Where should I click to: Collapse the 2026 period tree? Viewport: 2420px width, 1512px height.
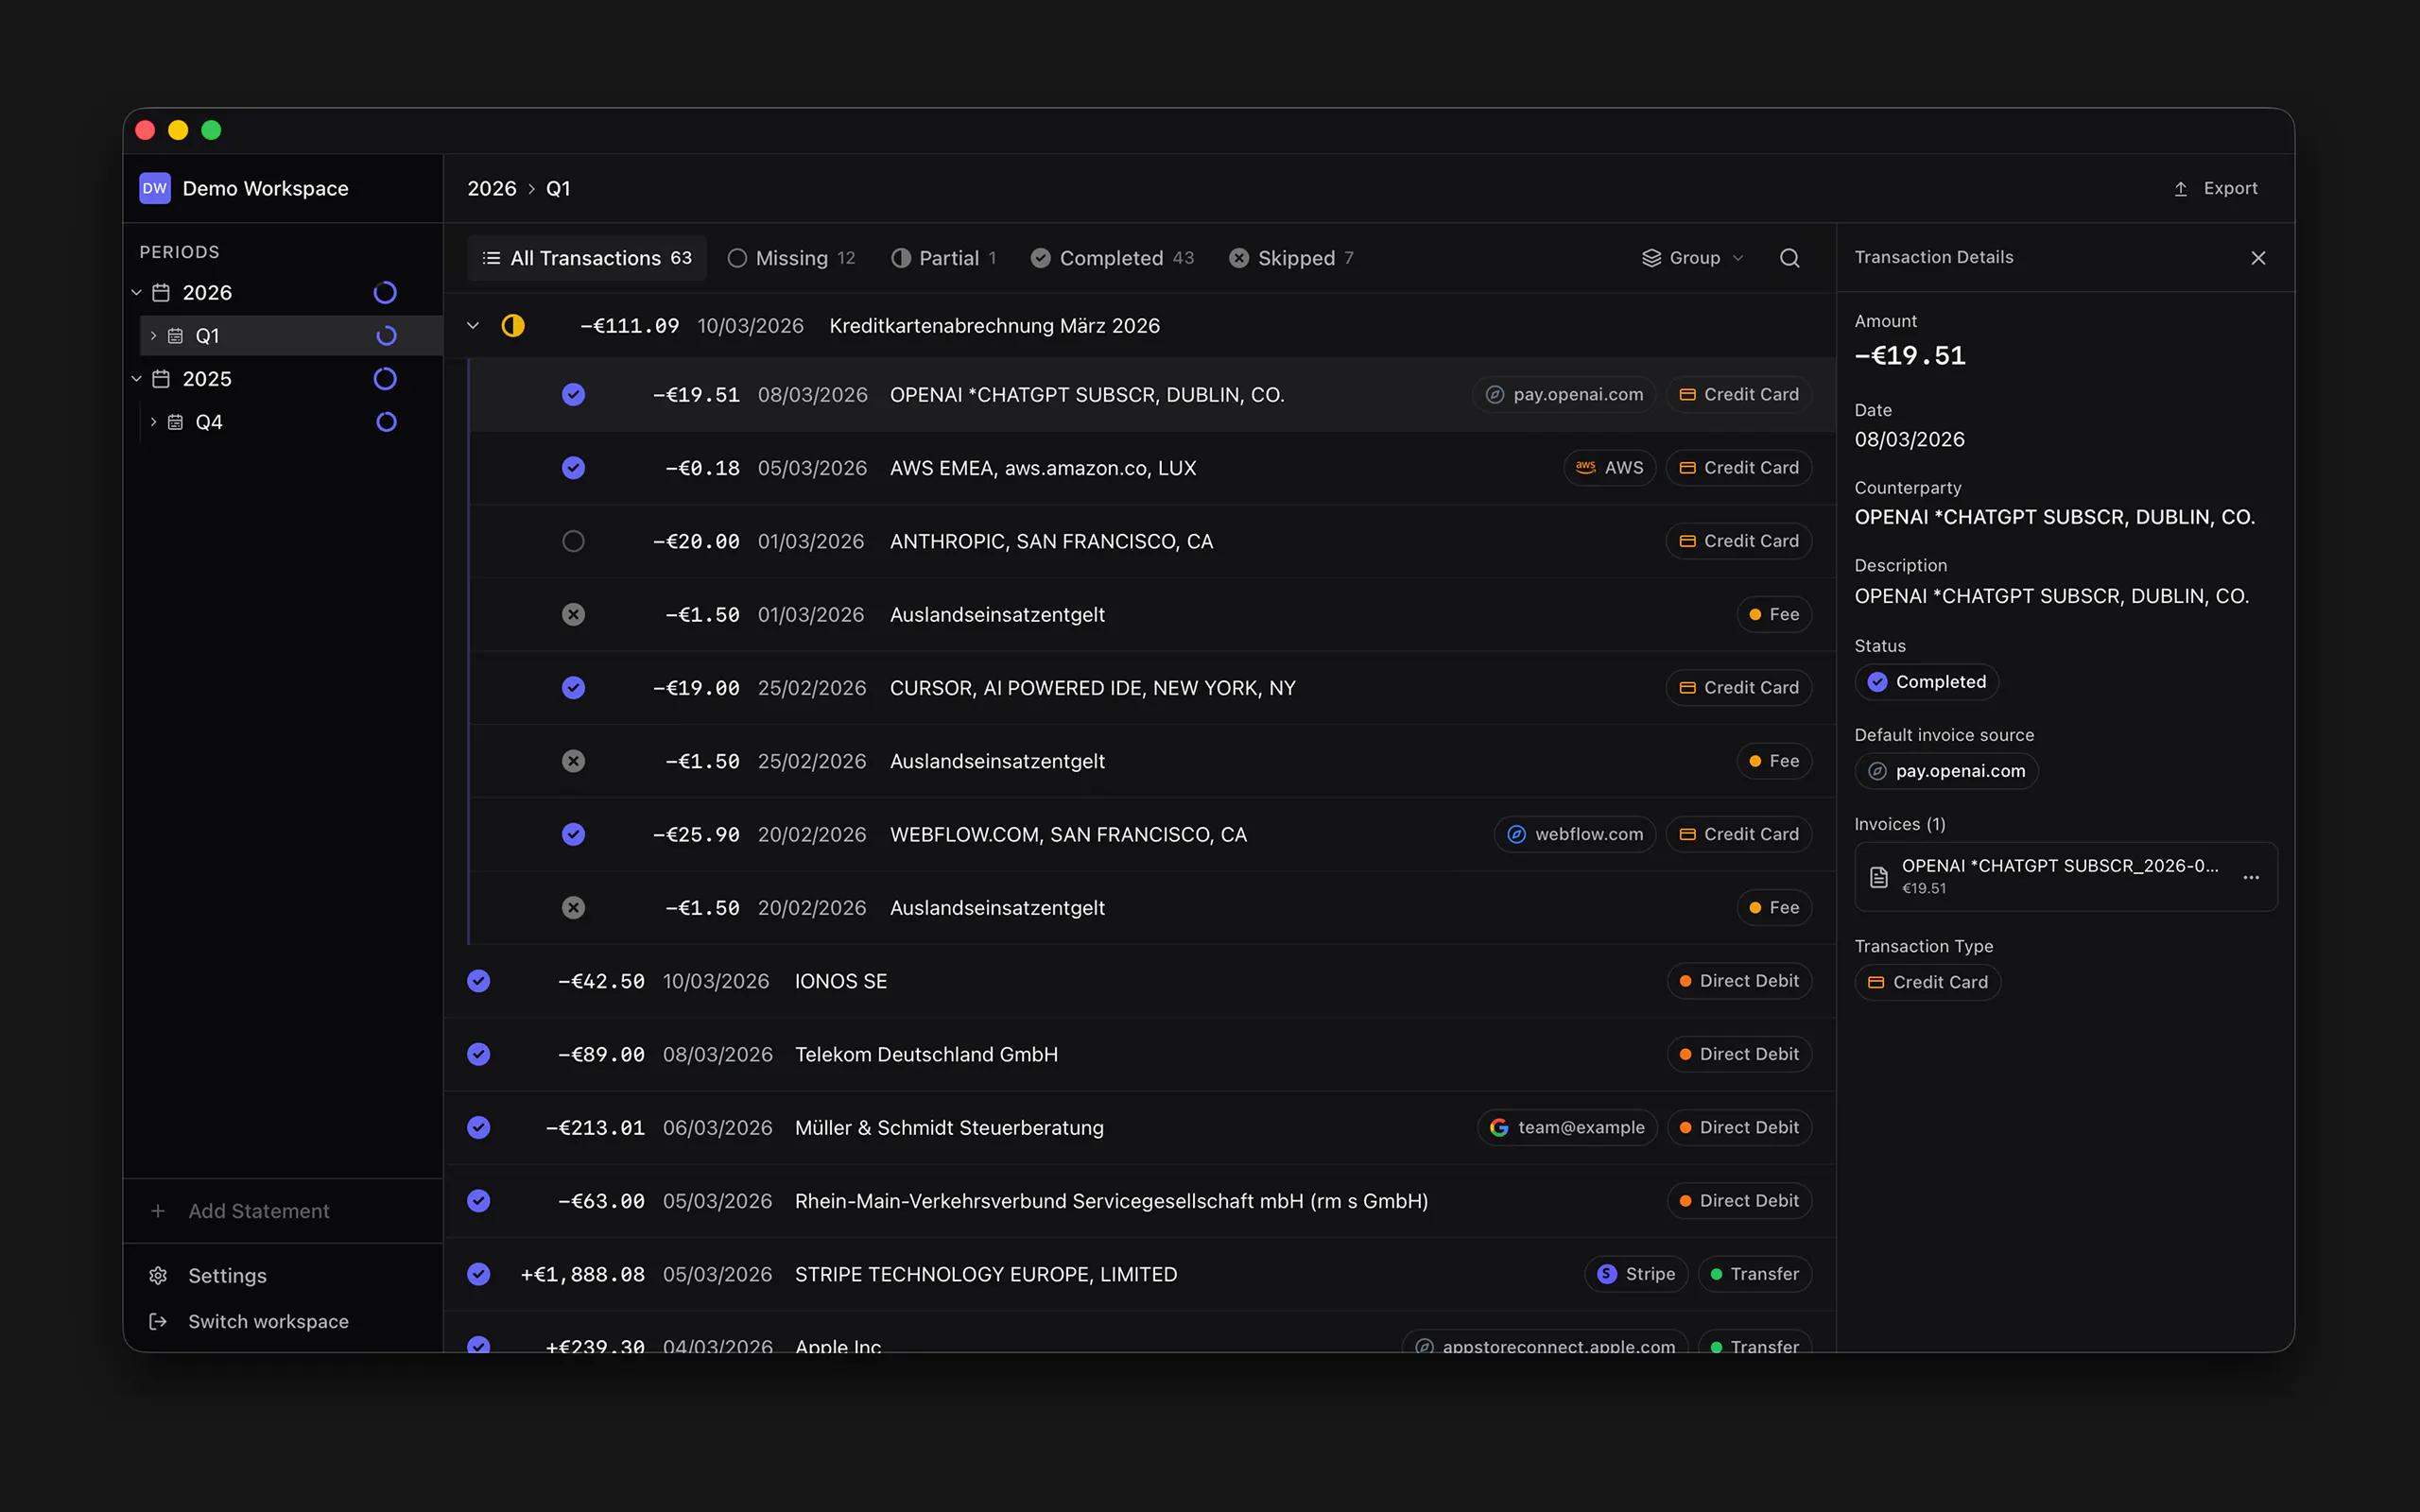[x=136, y=293]
